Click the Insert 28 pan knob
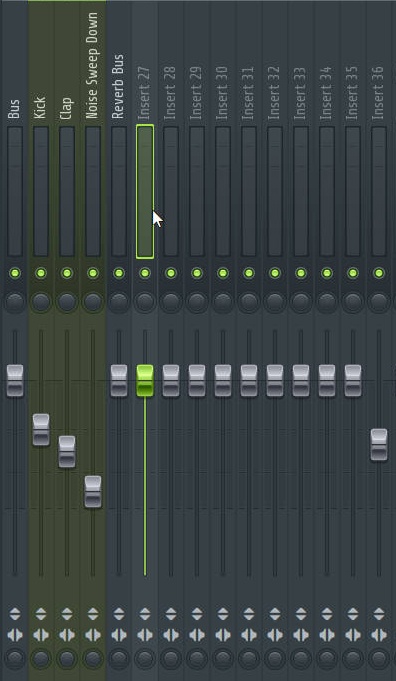 click(171, 302)
